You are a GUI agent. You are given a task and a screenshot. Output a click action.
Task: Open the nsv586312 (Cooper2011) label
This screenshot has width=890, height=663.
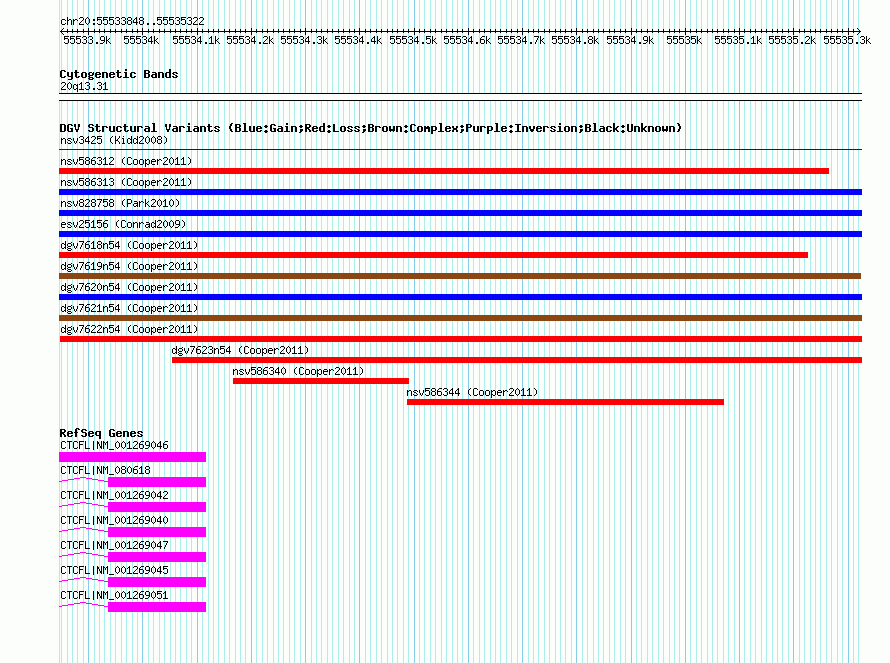[126, 161]
